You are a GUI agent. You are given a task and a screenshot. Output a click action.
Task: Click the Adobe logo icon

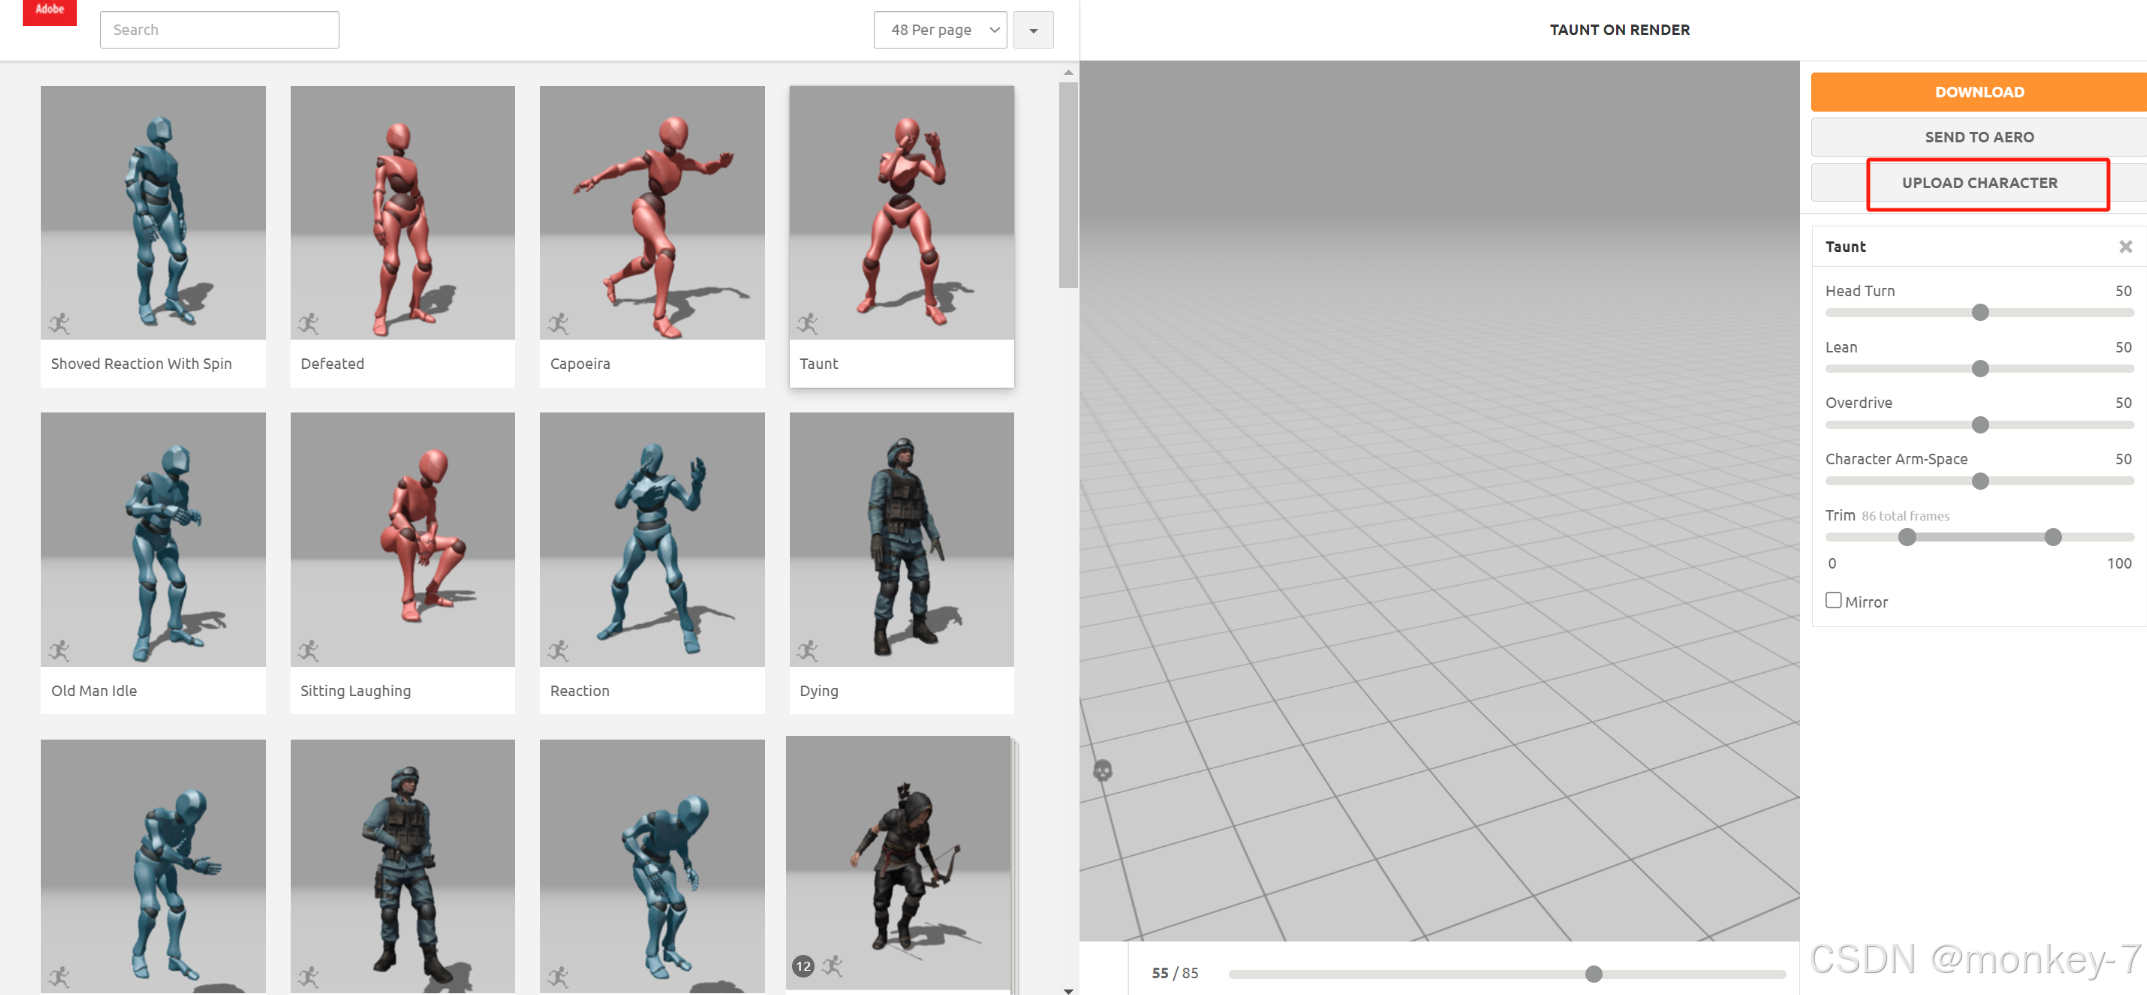[49, 12]
